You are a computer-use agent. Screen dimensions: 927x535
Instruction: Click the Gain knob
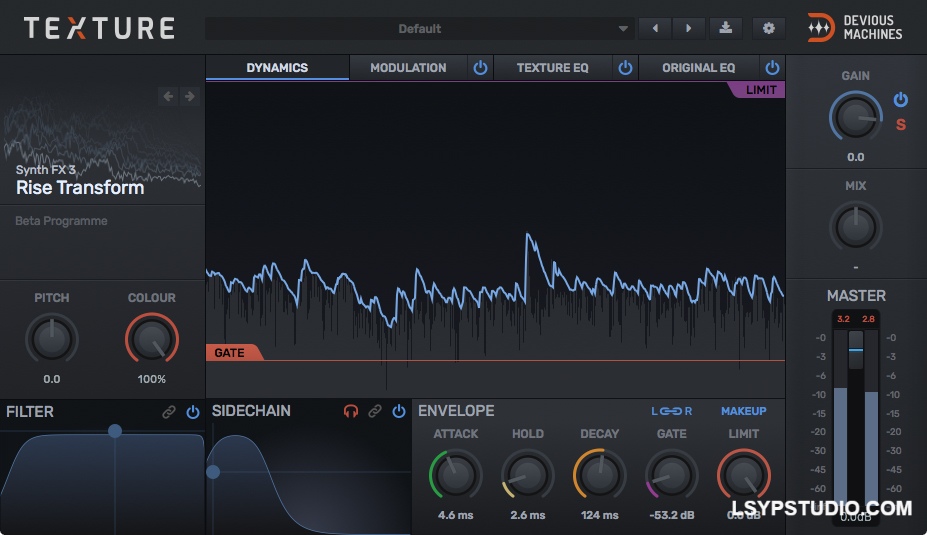pos(855,116)
